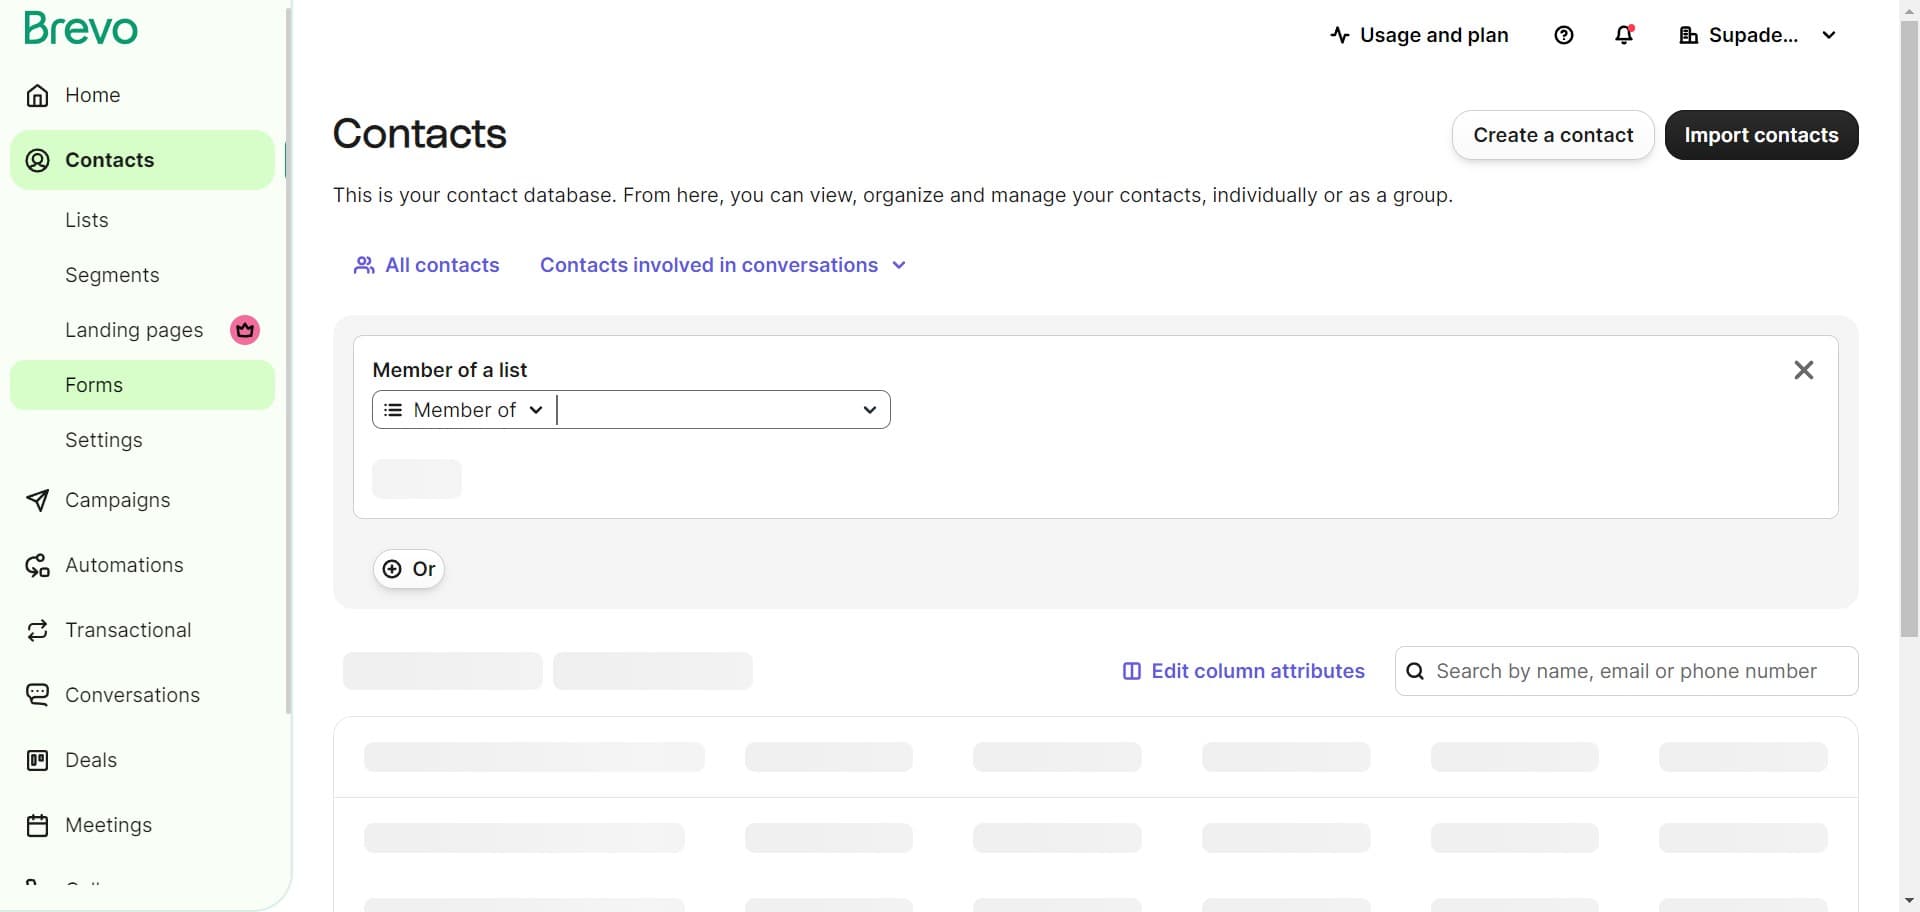Screen dimensions: 1920x912
Task: Open the Campaigns section
Action: (117, 500)
